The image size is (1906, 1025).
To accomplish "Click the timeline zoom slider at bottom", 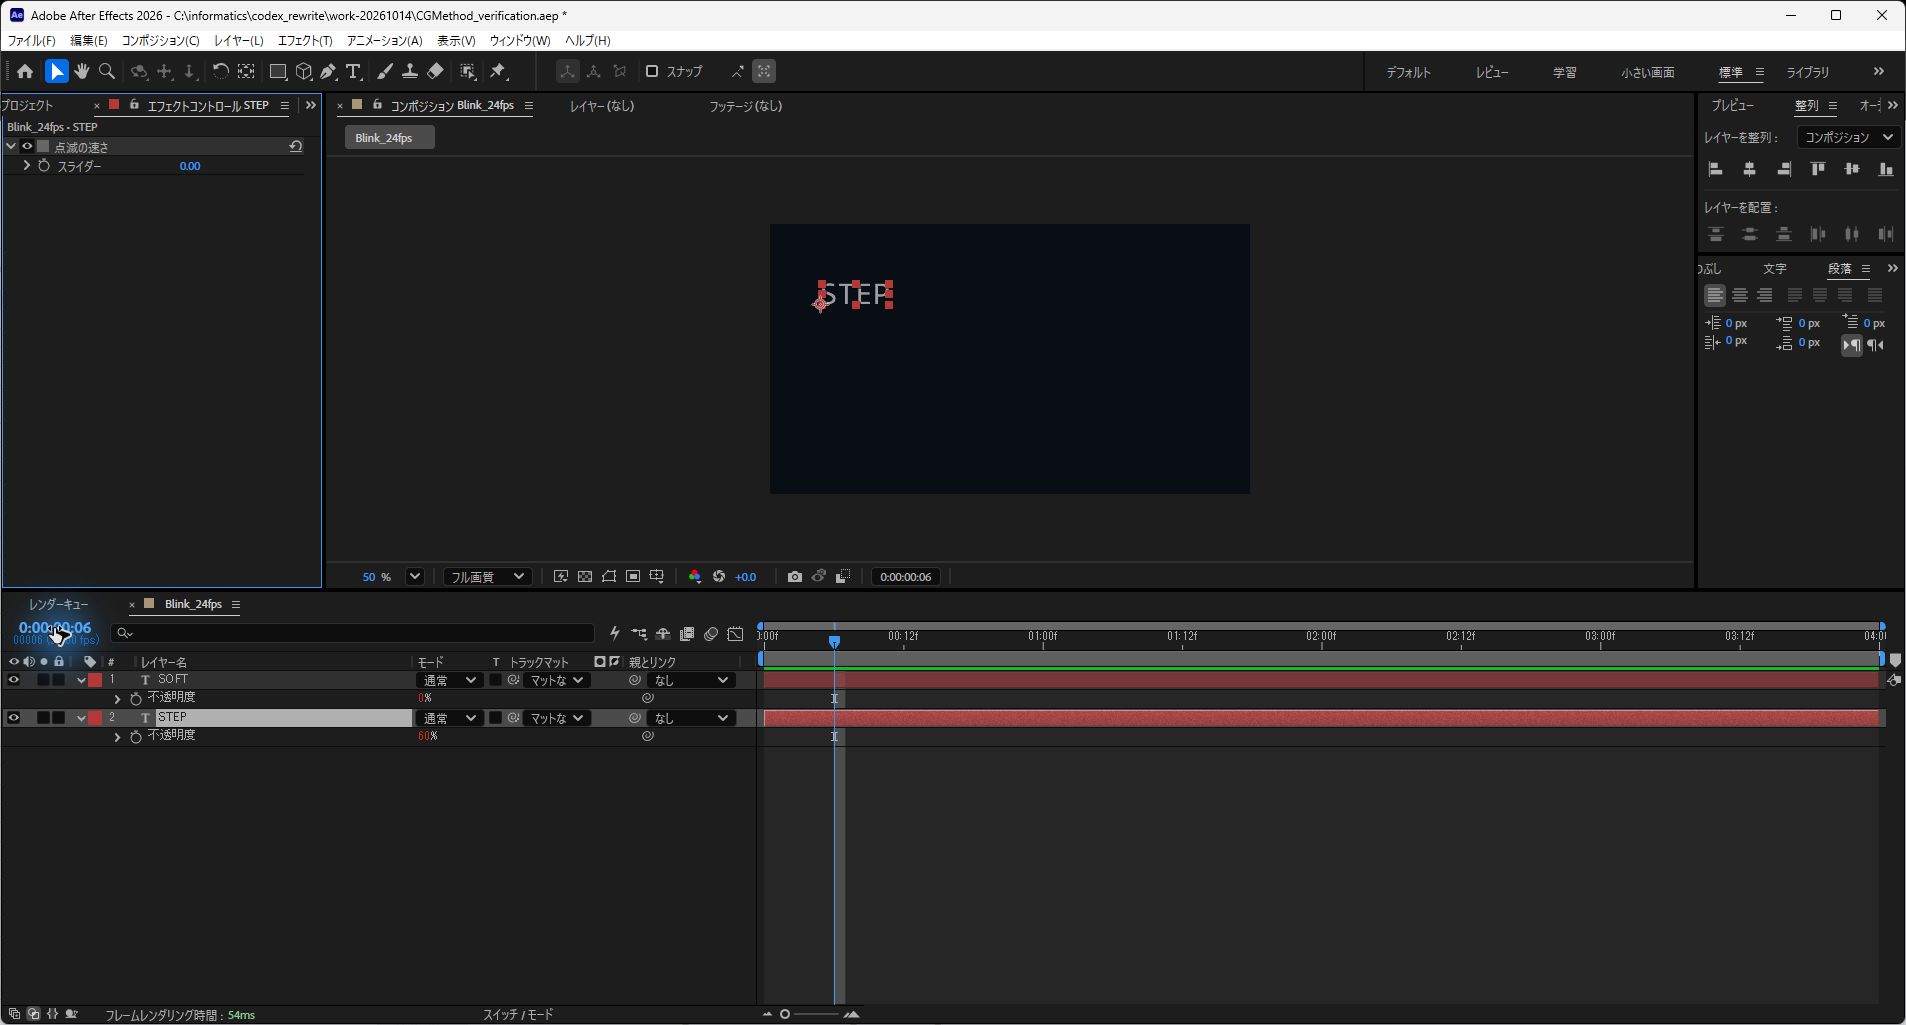I will (x=810, y=1015).
